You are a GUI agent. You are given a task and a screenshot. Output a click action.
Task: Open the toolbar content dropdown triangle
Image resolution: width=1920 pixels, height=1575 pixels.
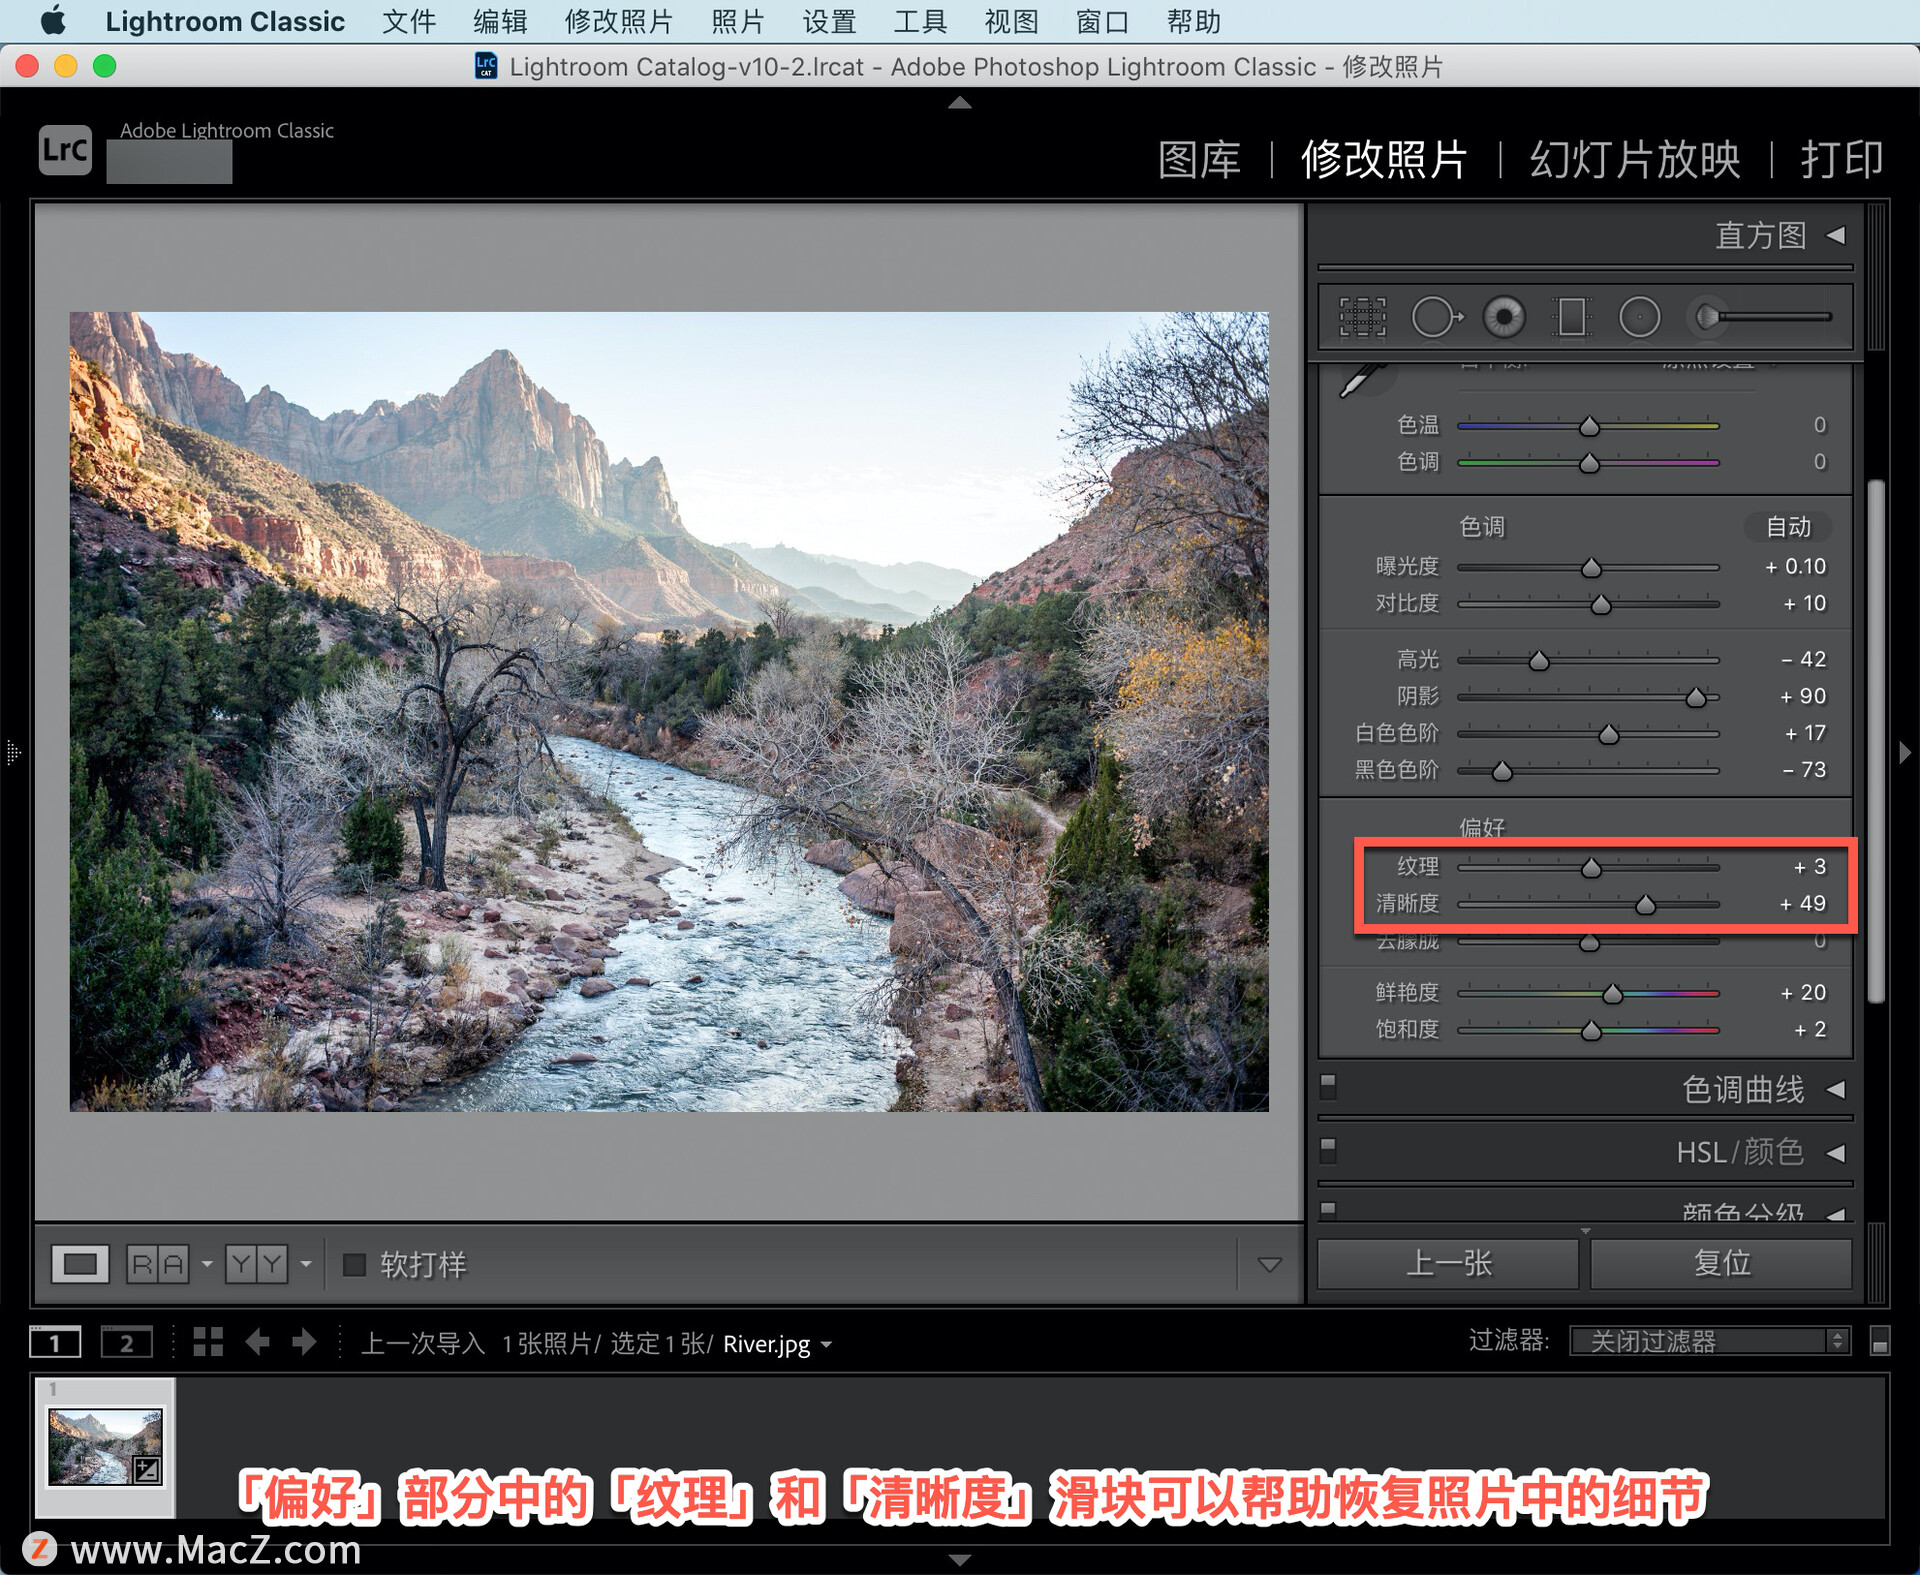(1269, 1265)
